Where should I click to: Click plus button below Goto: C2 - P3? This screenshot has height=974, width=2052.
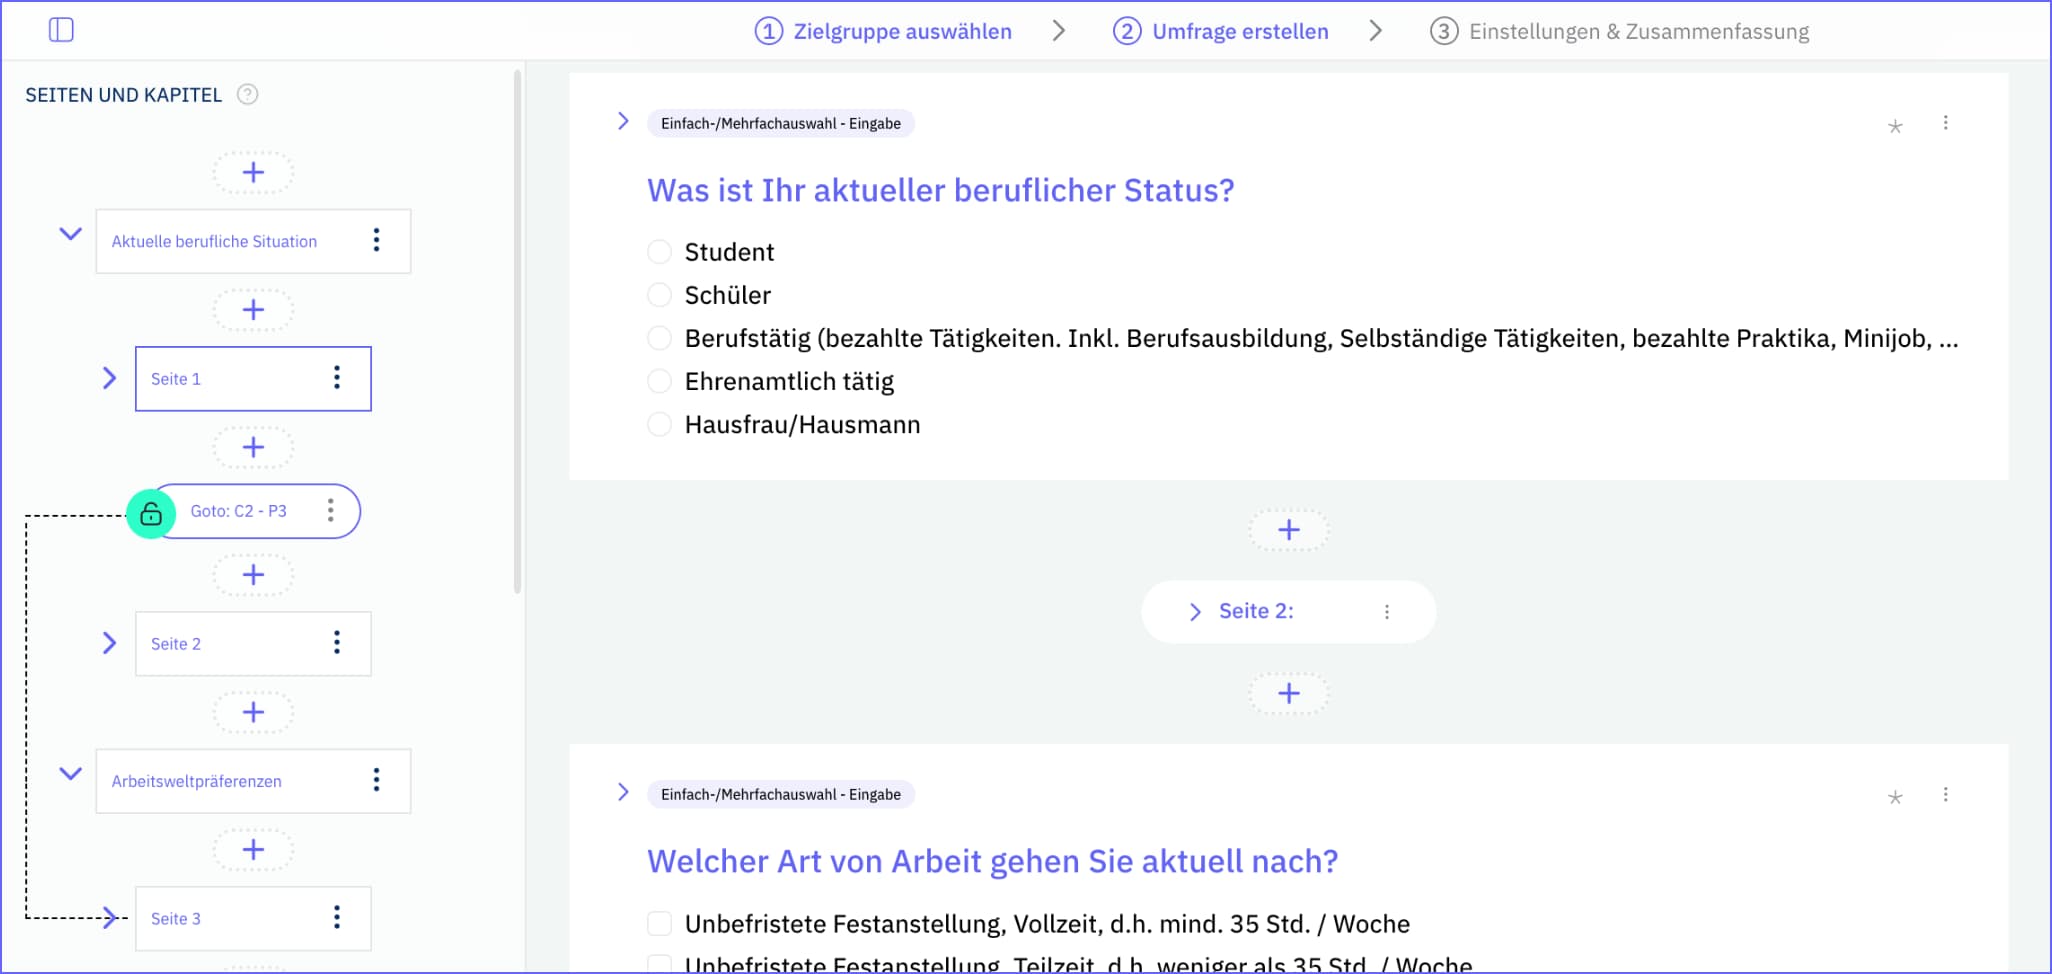click(253, 574)
